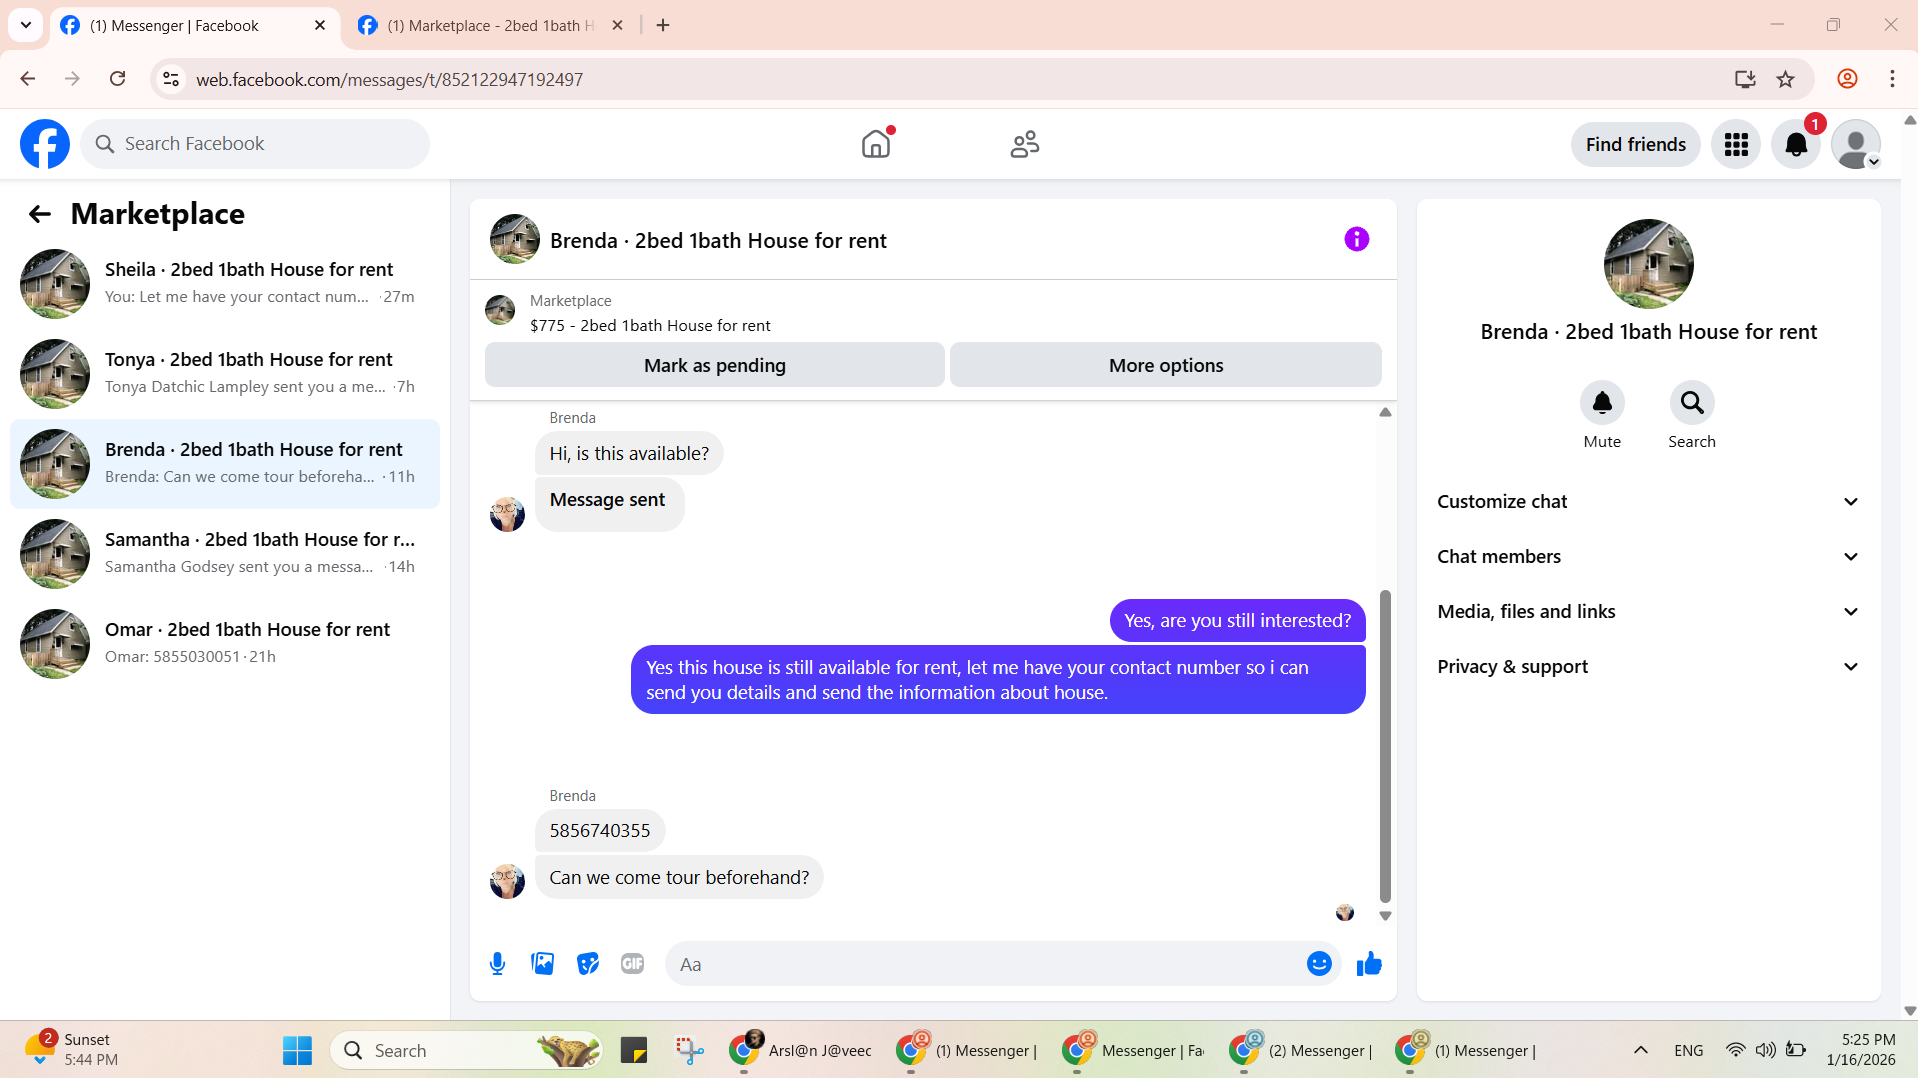Click 'Can we come tour beforehand?' message
Viewport: 1918px width, 1078px height.
pyautogui.click(x=679, y=877)
